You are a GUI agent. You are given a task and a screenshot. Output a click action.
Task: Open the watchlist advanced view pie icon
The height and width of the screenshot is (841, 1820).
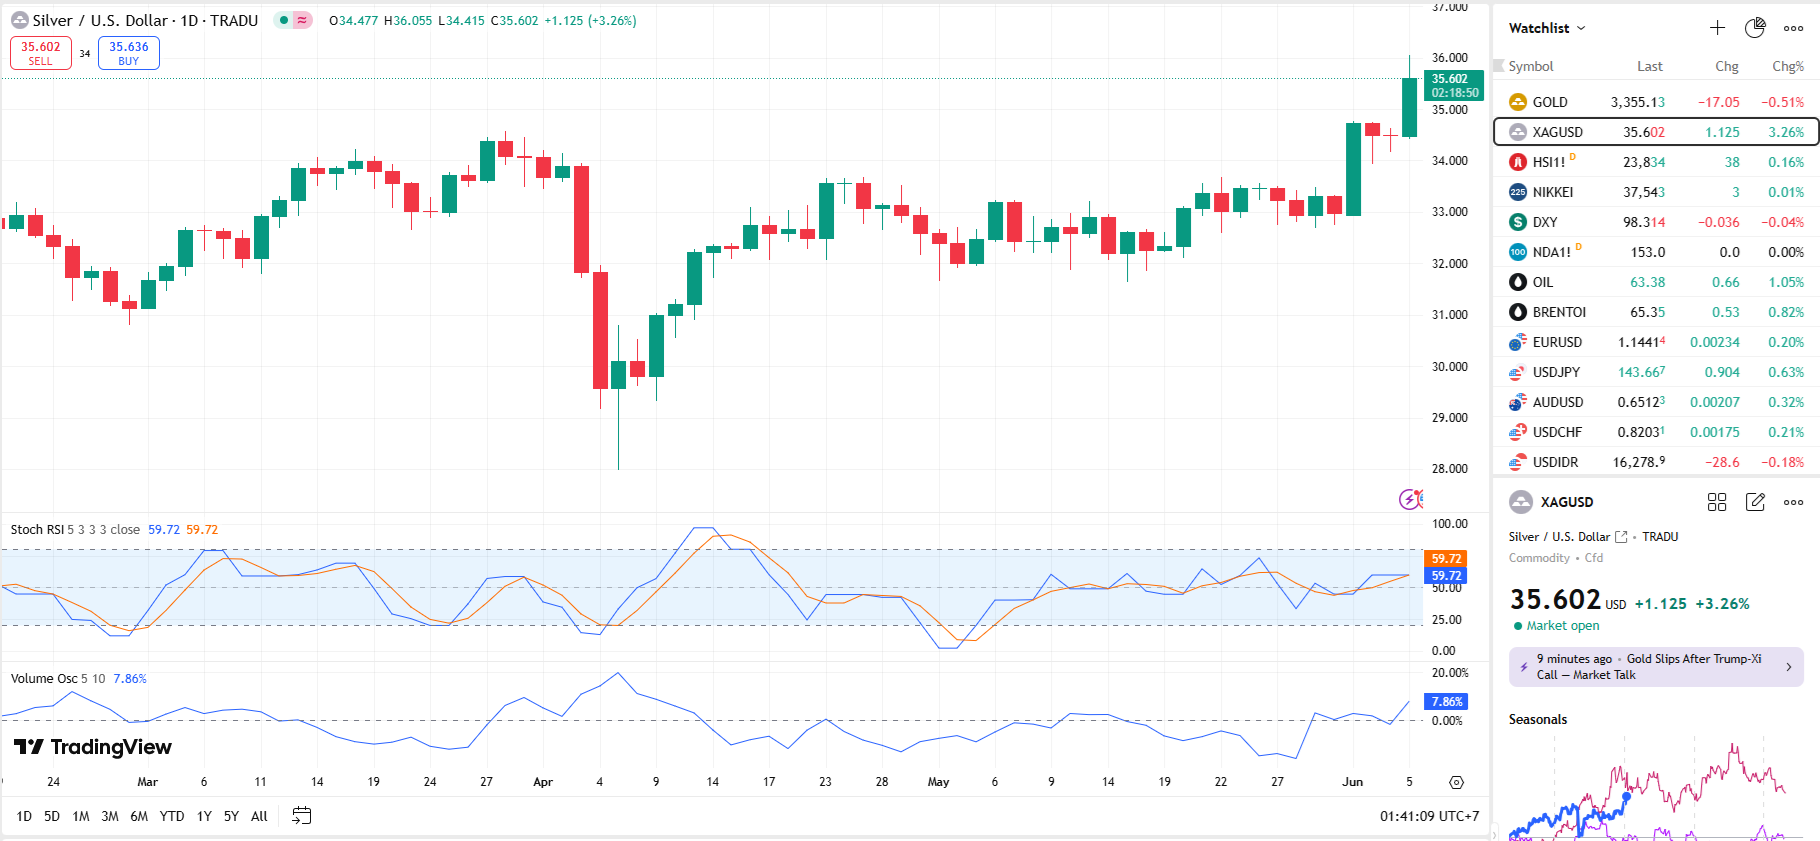1755,28
